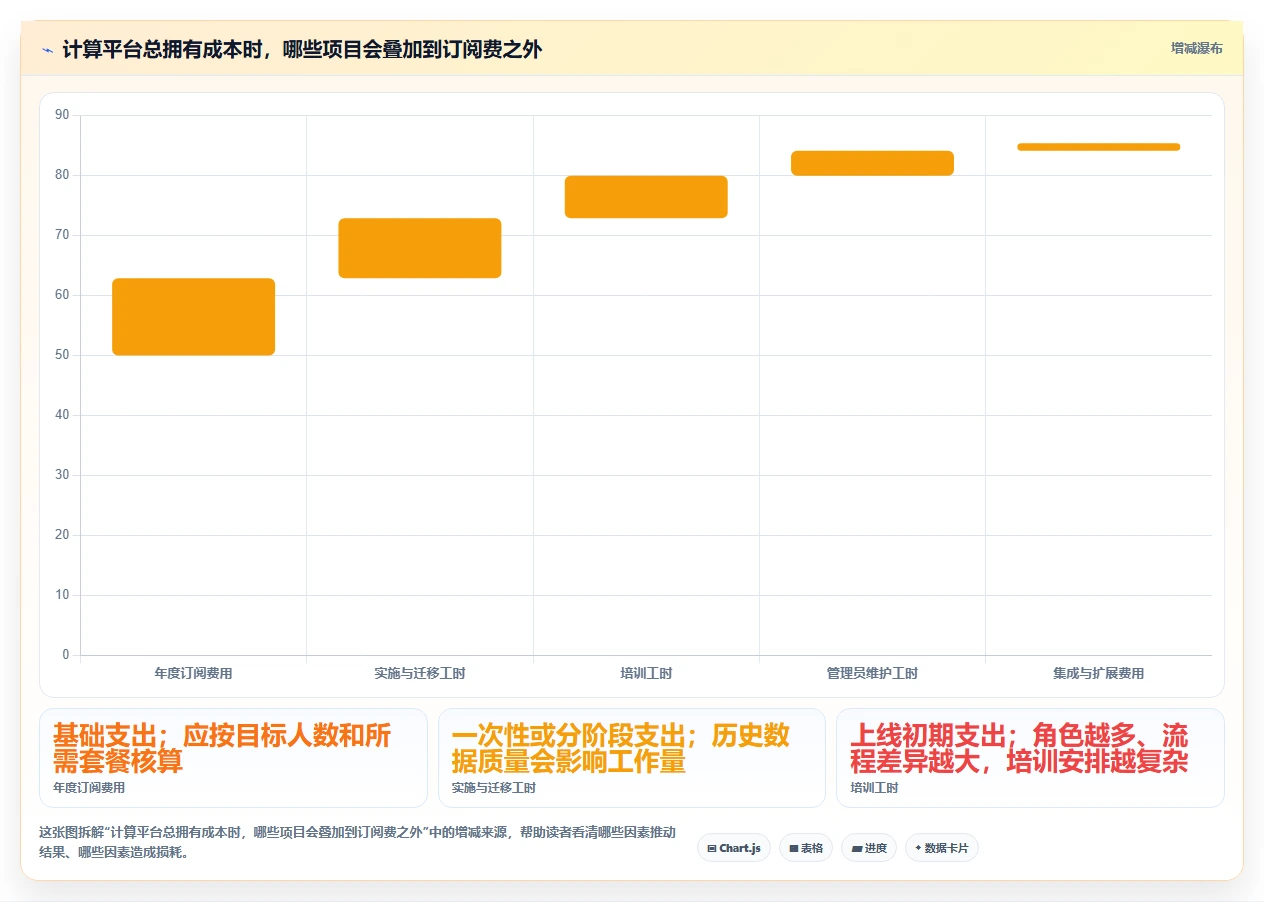Click the 进度 tag chip
The height and width of the screenshot is (902, 1264).
869,848
